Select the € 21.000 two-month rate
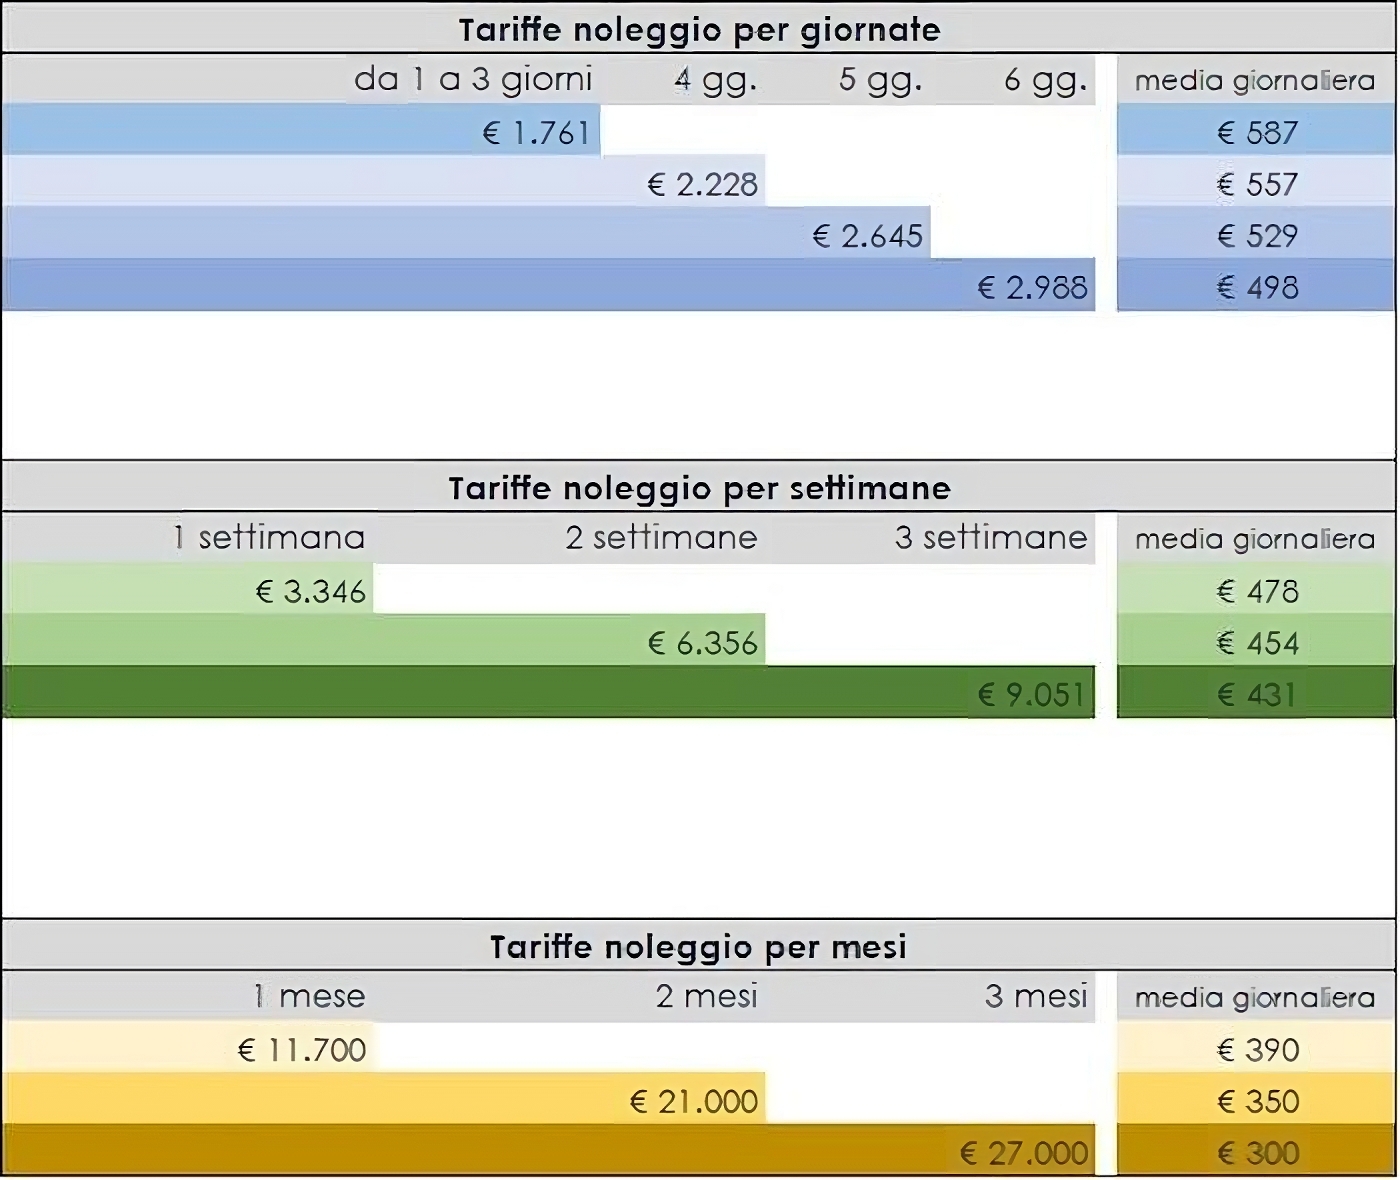 click(693, 1102)
